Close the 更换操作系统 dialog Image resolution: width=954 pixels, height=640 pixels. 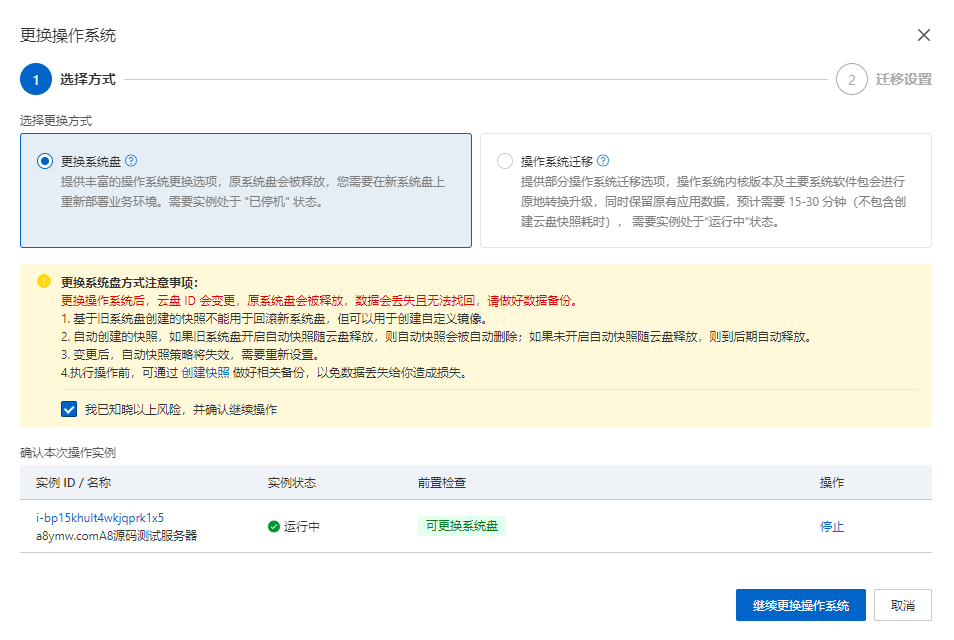pos(925,33)
